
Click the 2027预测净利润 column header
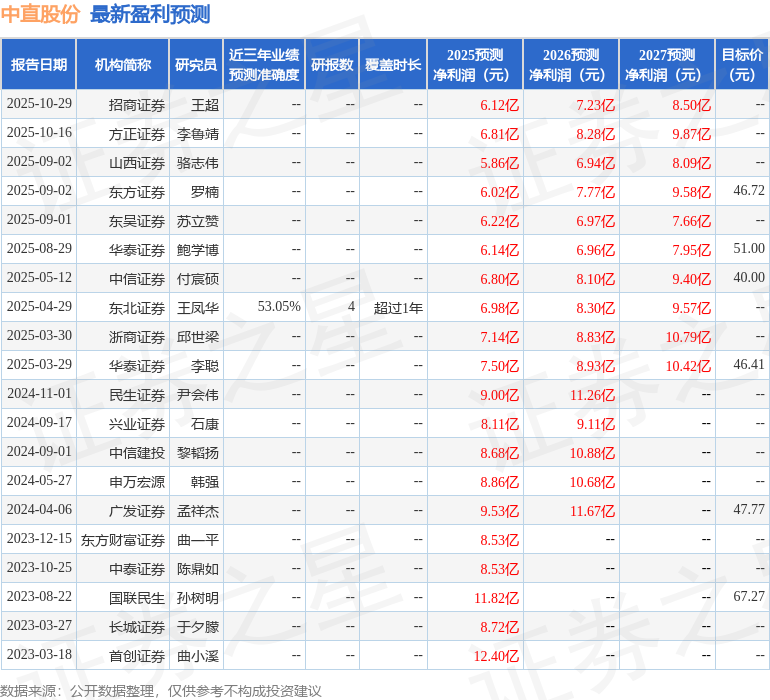click(666, 65)
